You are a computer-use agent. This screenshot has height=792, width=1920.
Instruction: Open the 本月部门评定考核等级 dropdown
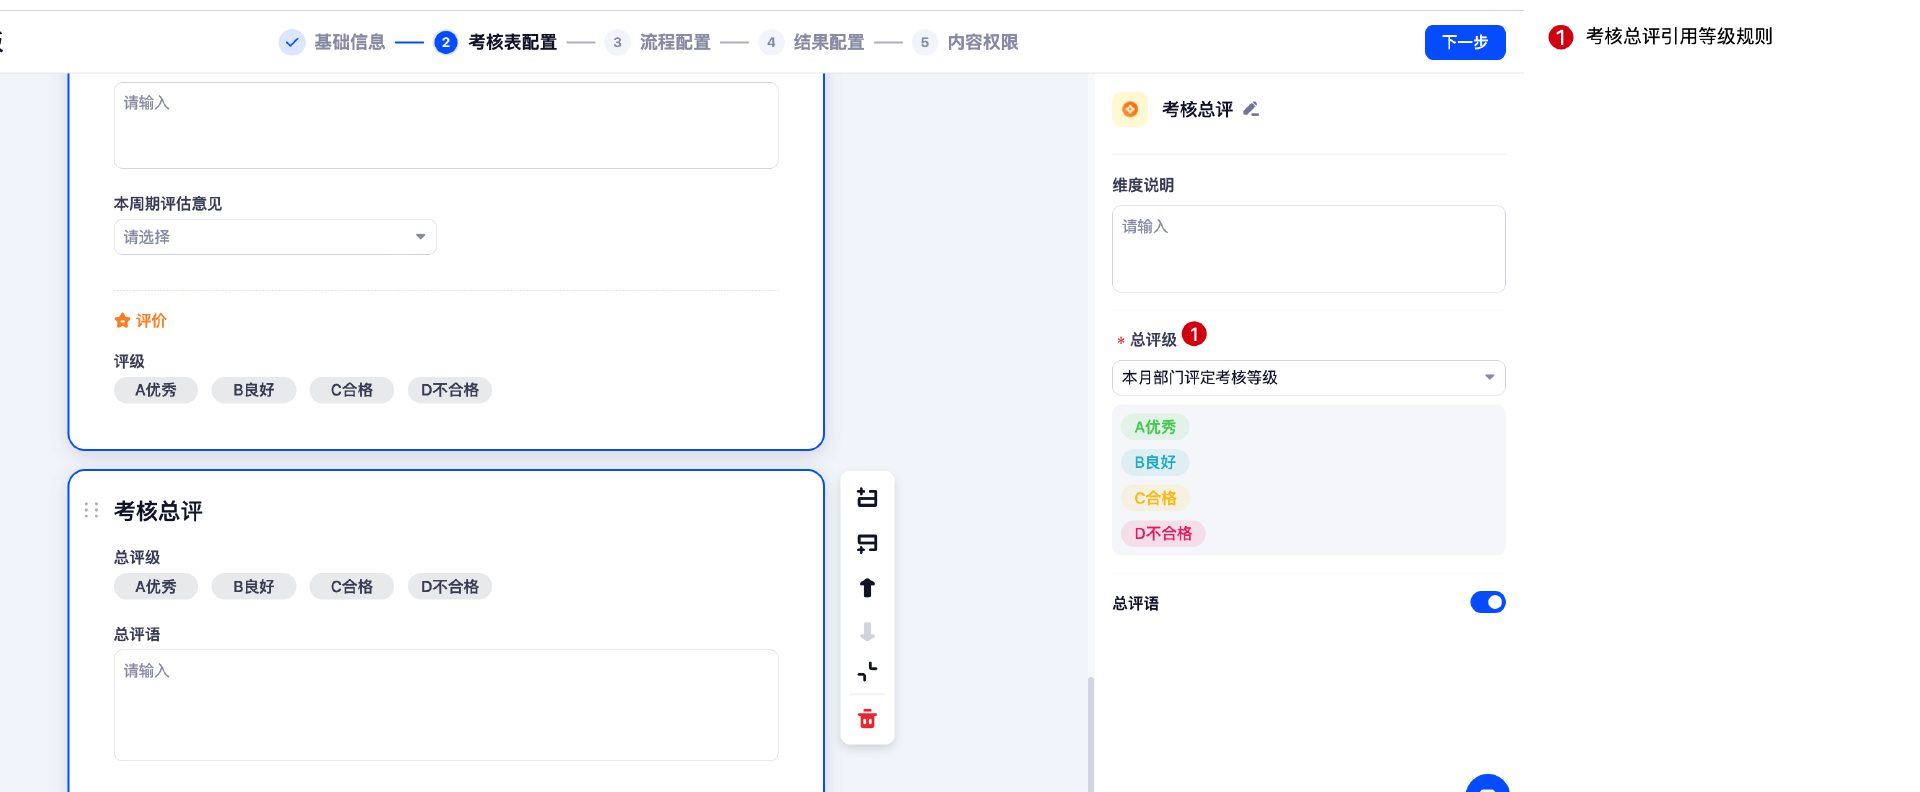coord(1308,378)
